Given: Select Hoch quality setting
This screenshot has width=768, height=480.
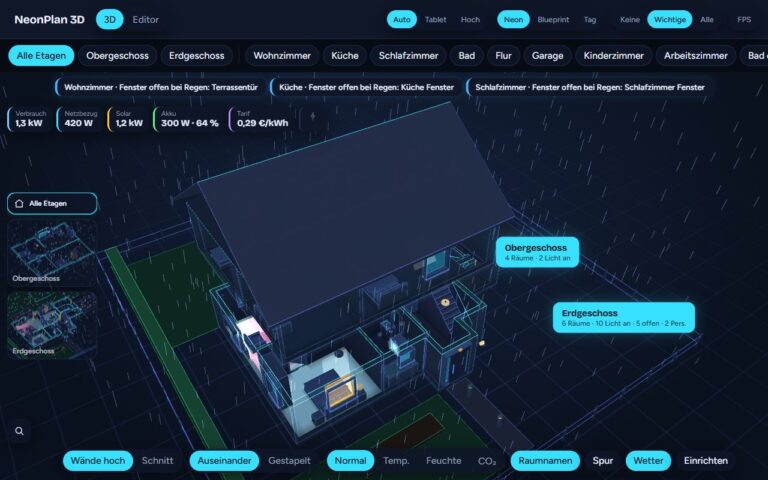Looking at the screenshot, I should [x=470, y=20].
